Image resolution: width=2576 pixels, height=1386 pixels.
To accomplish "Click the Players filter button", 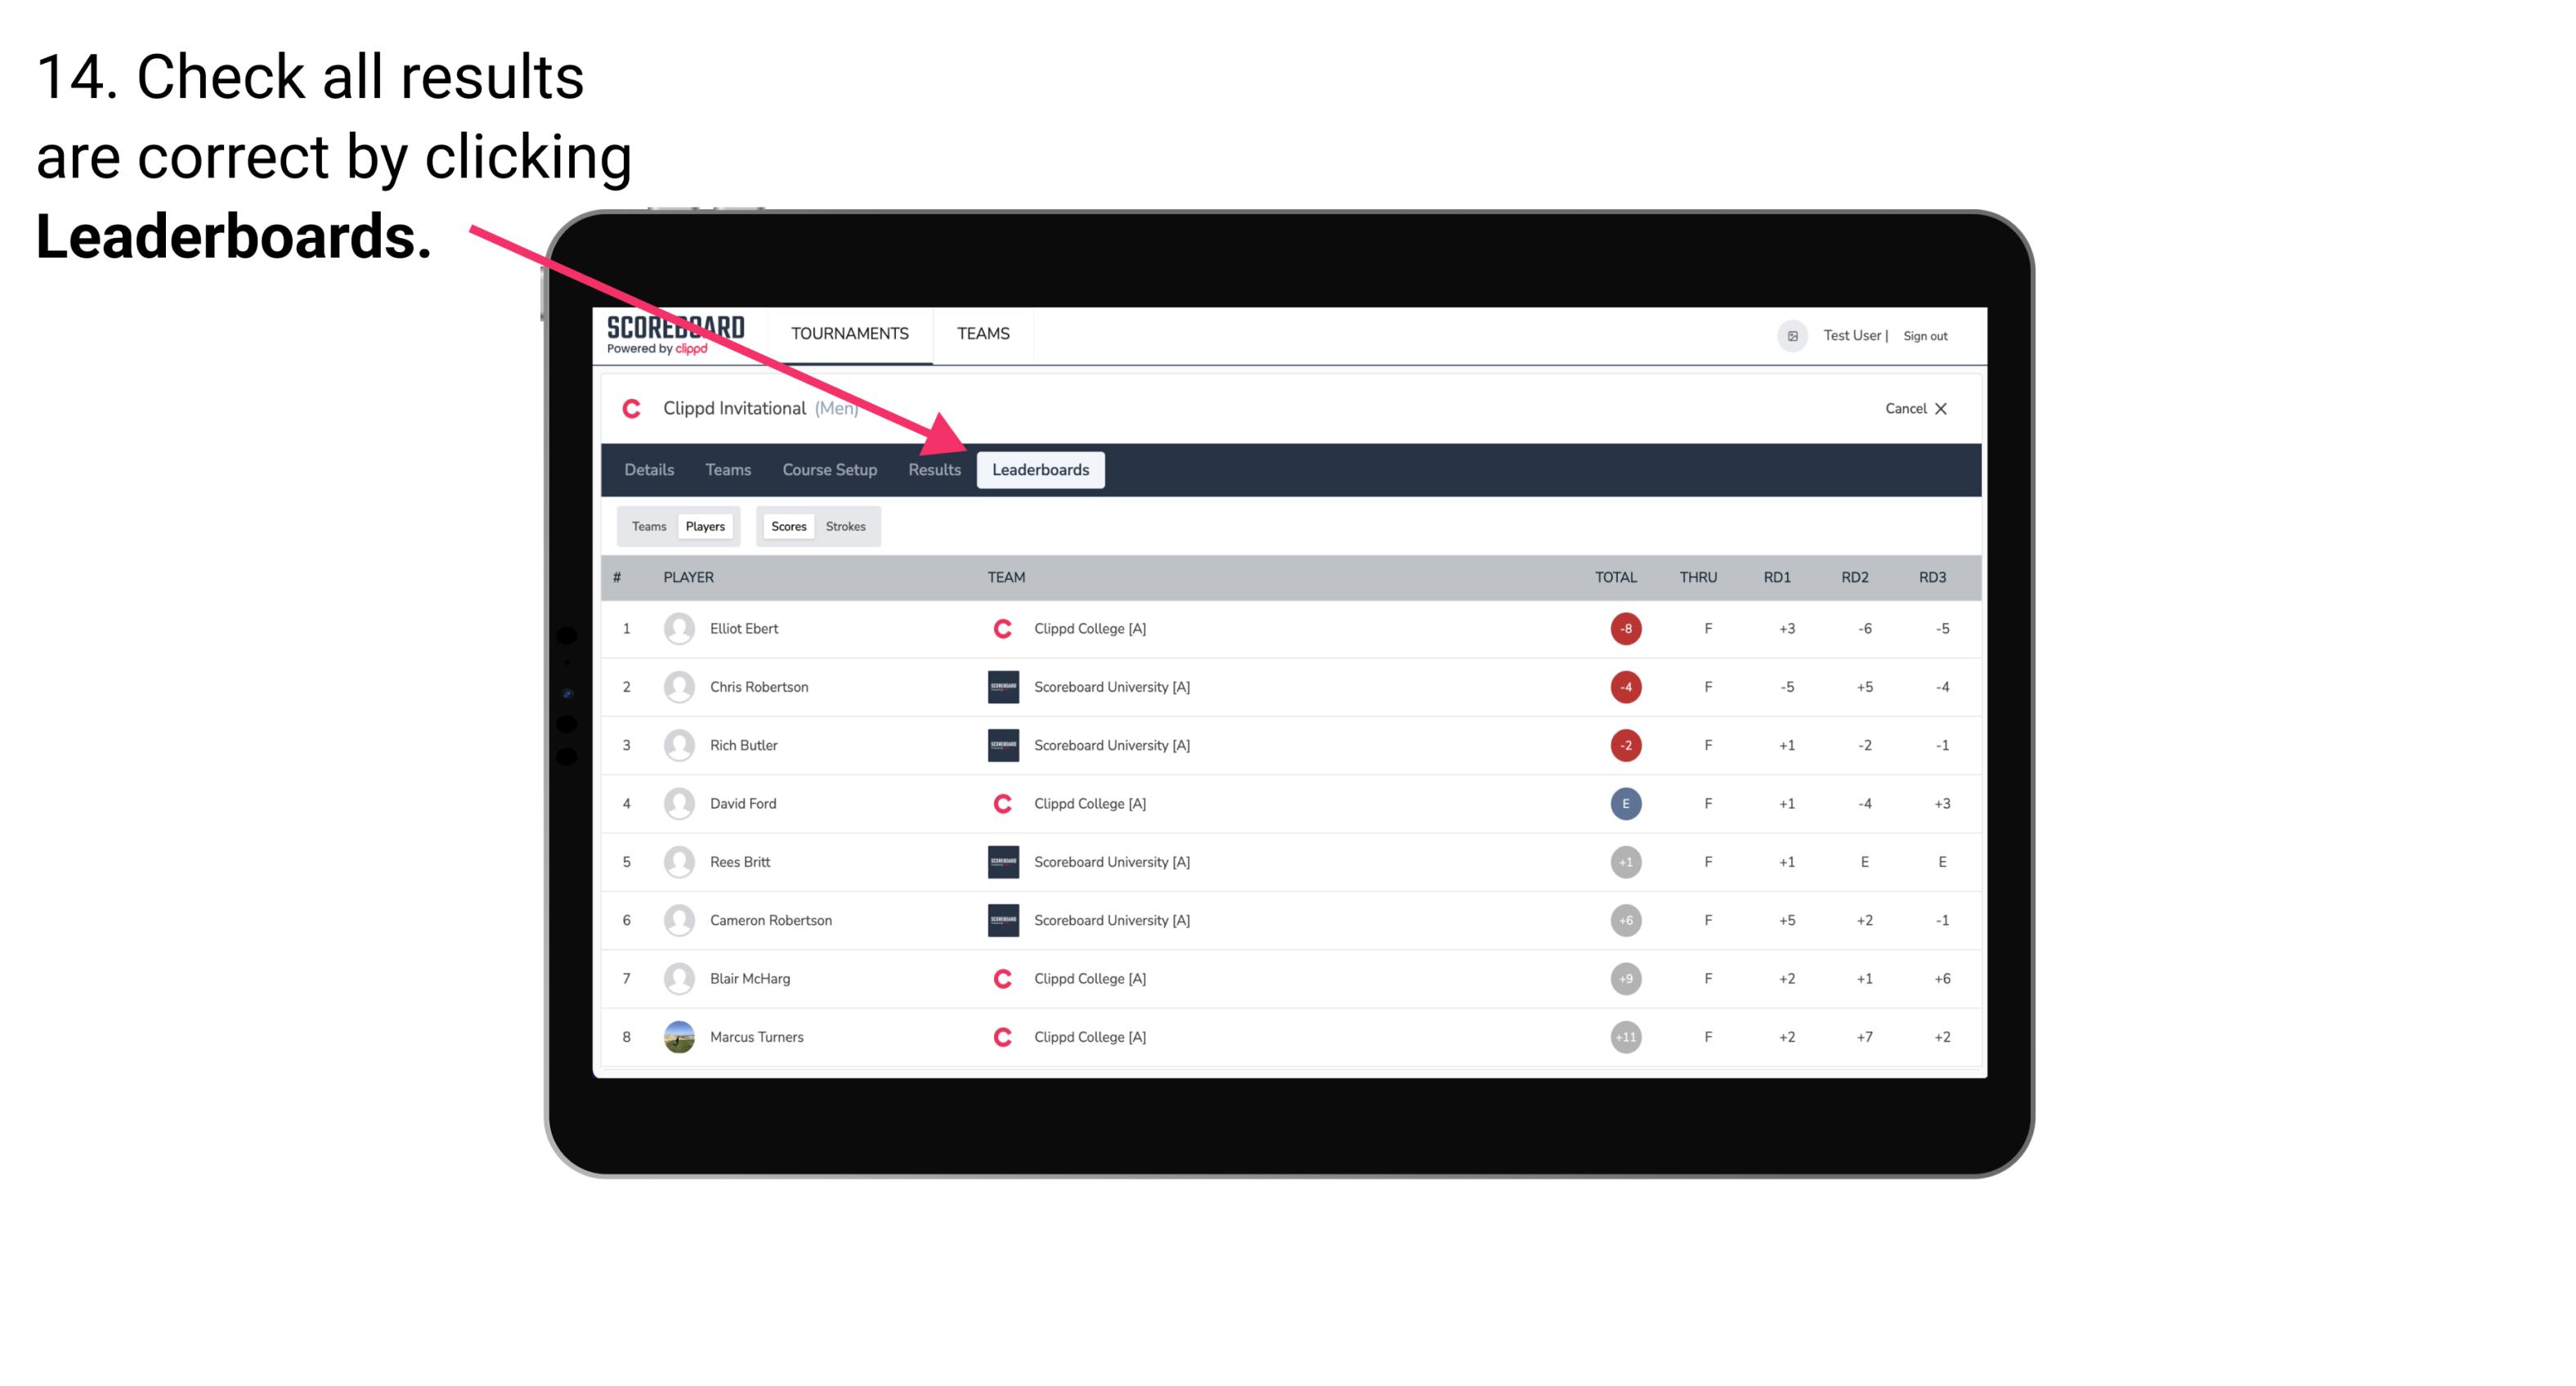I will tap(705, 524).
